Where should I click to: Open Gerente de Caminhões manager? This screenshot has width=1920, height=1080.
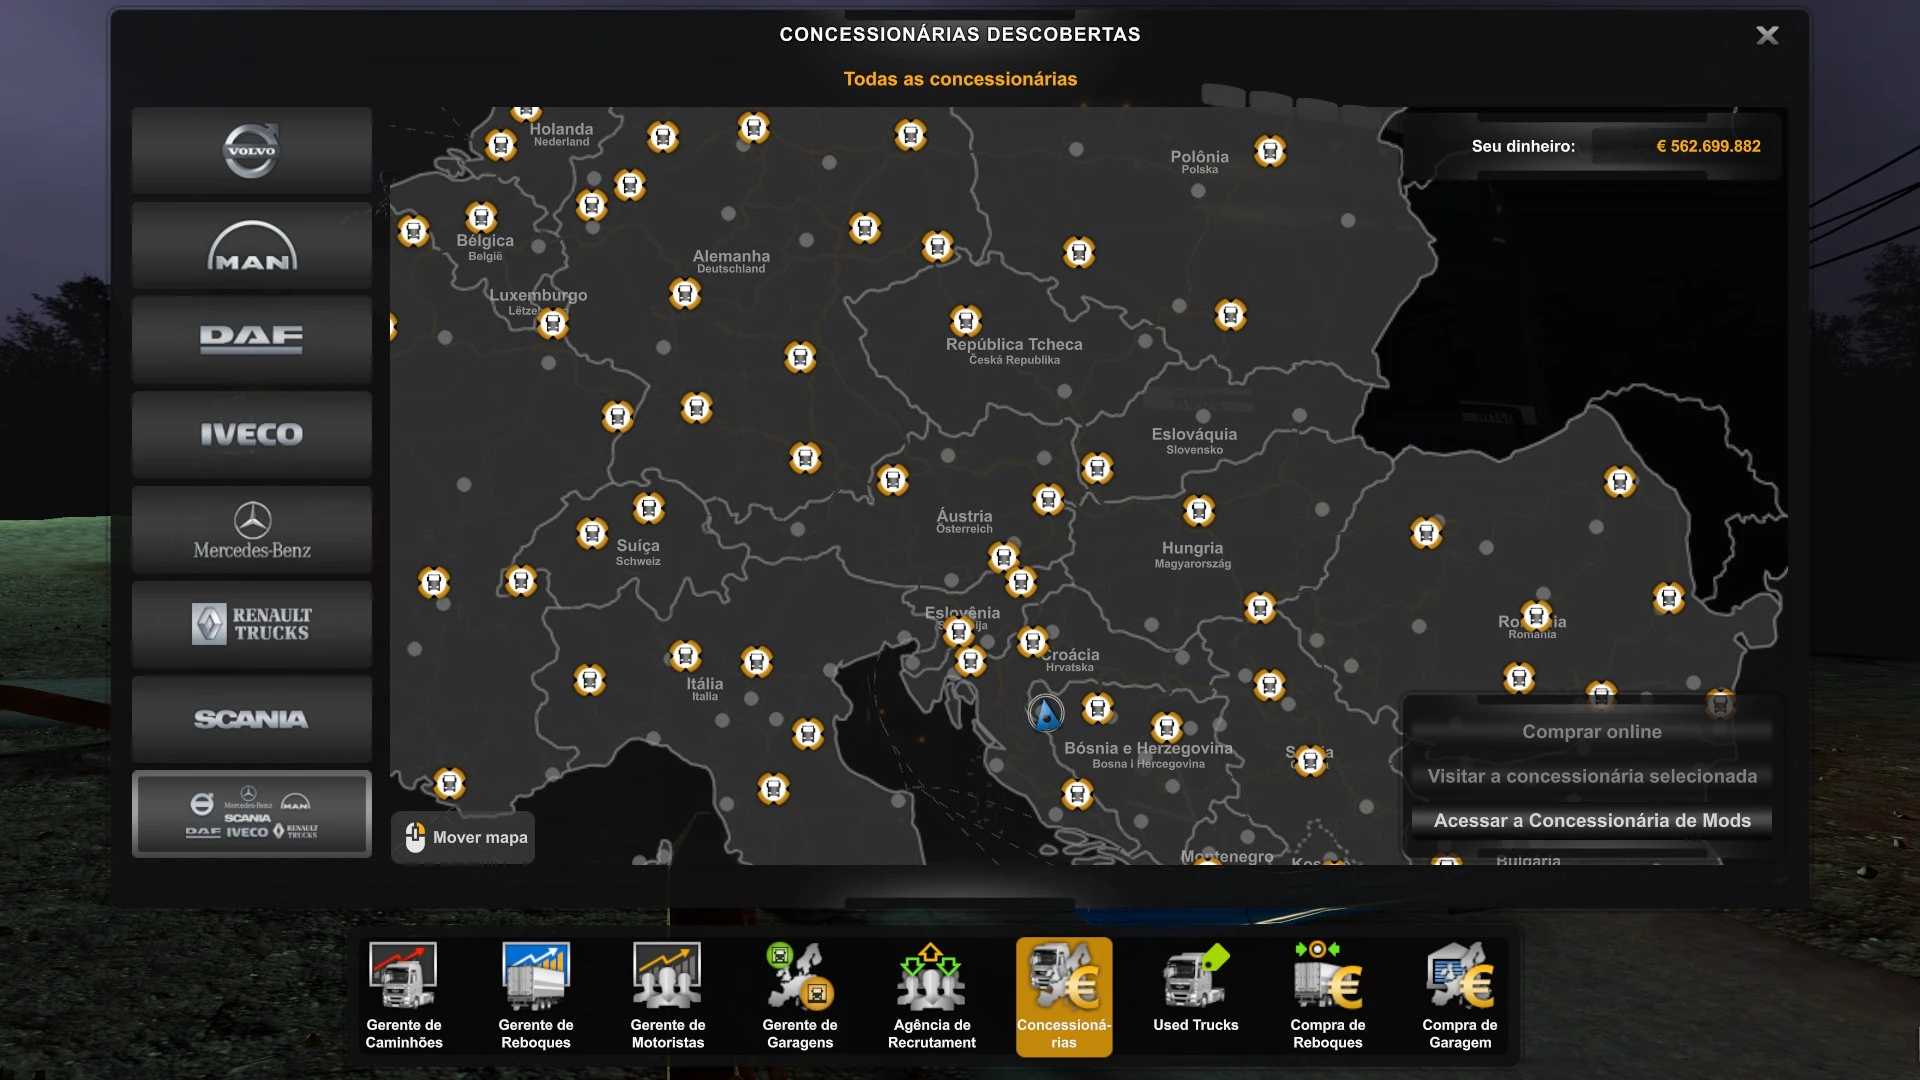point(403,996)
